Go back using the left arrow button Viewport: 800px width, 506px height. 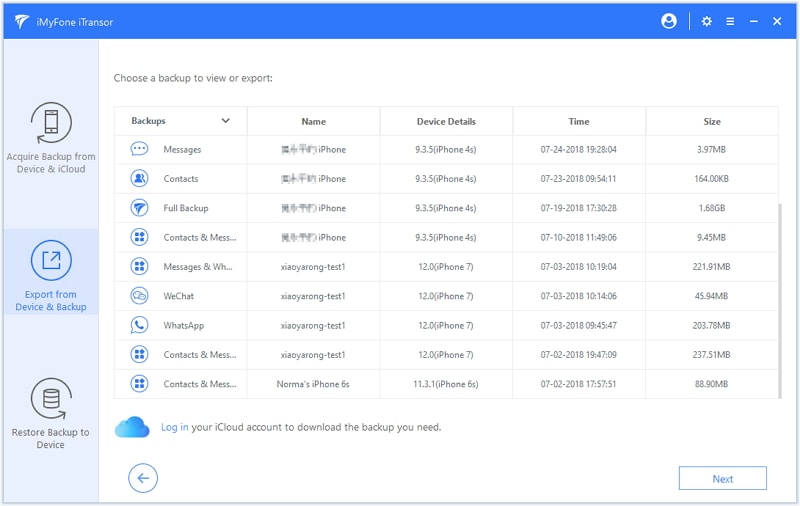[x=143, y=478]
